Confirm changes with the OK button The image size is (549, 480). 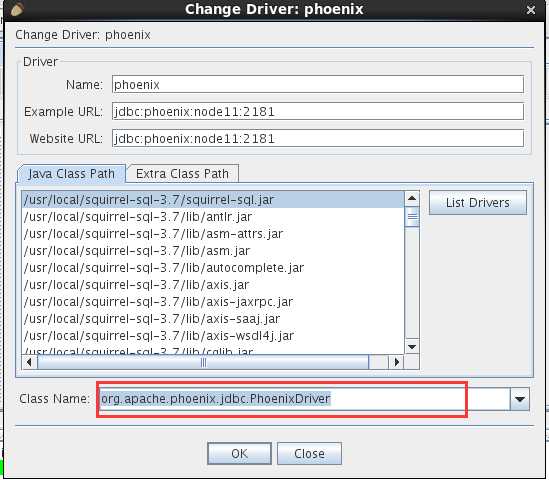pyautogui.click(x=239, y=453)
